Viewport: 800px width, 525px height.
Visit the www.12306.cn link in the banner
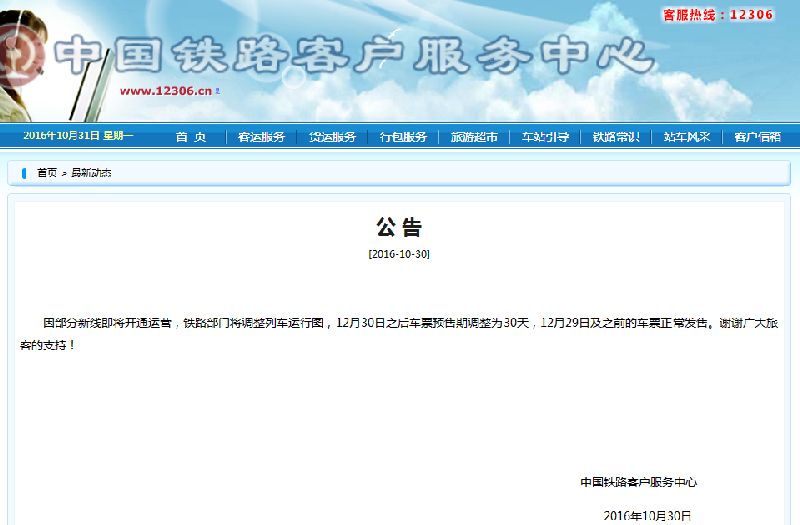click(166, 91)
